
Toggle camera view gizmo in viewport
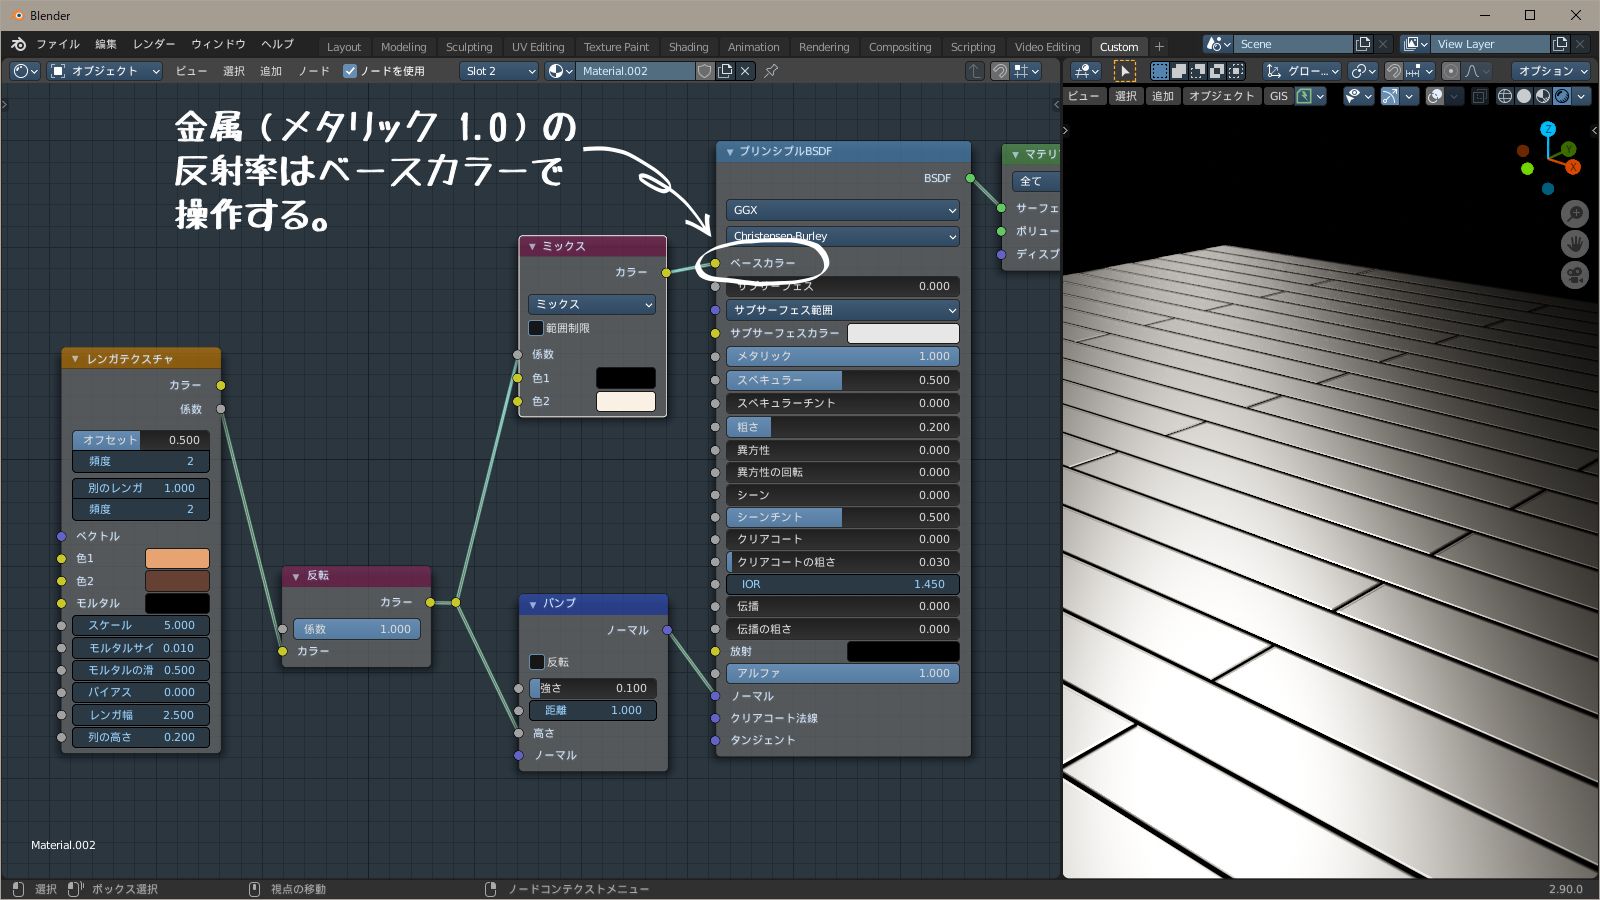click(1575, 275)
